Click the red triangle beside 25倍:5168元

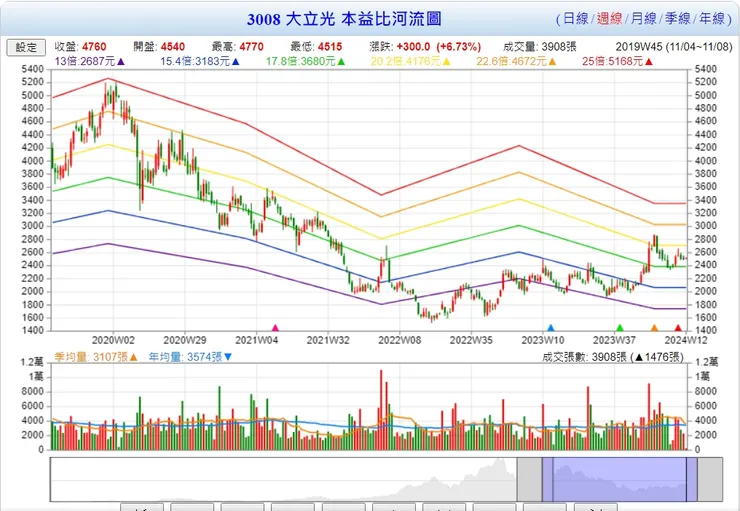(x=649, y=61)
